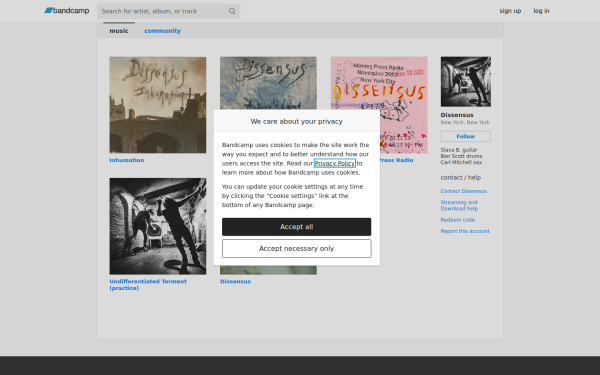Click the search magnifier icon
600x375 pixels.
coord(232,11)
